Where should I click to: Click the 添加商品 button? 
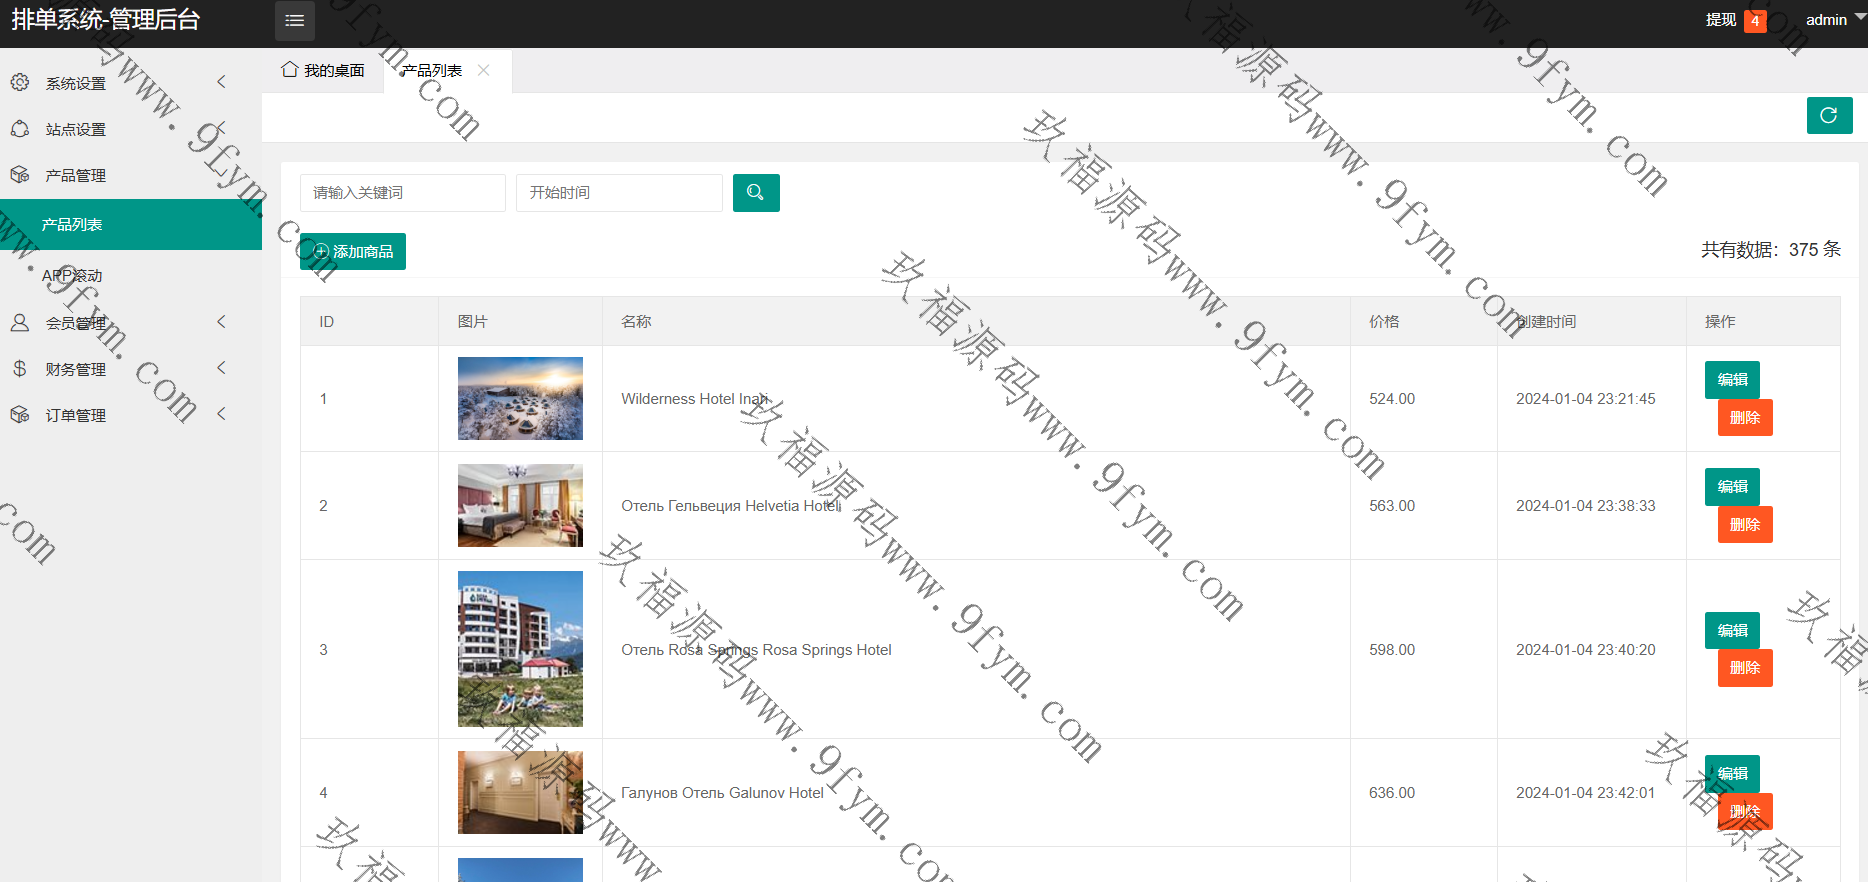click(x=353, y=252)
